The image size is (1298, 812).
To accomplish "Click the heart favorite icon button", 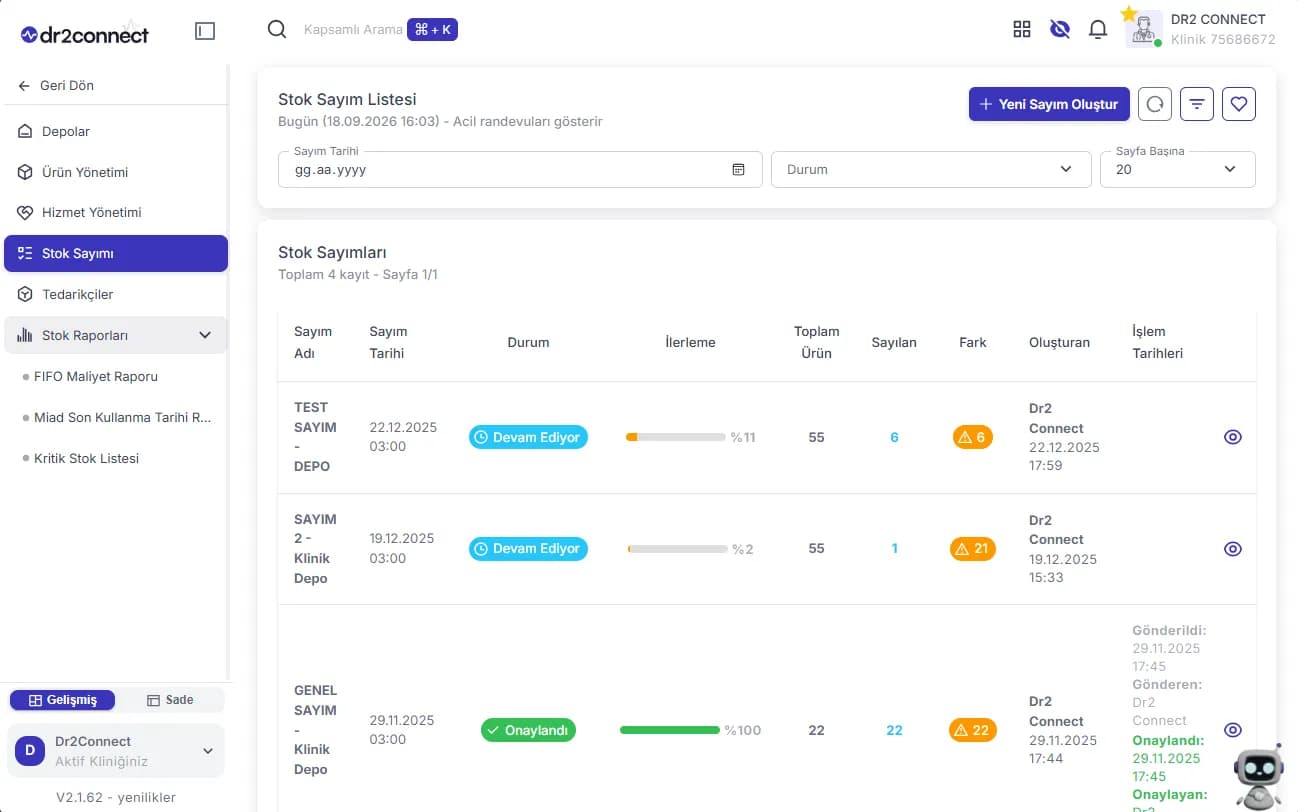I will (x=1239, y=104).
